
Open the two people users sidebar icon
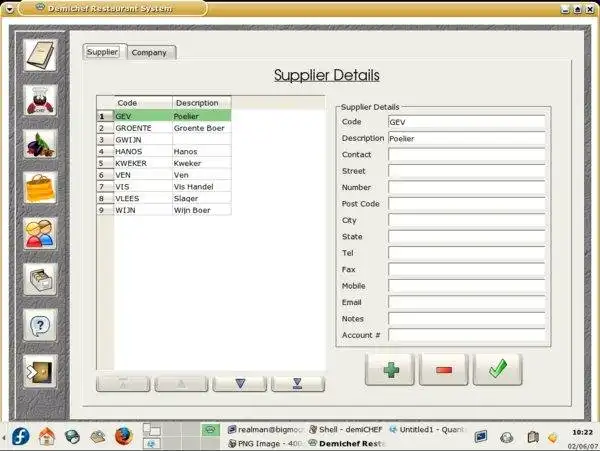point(40,234)
